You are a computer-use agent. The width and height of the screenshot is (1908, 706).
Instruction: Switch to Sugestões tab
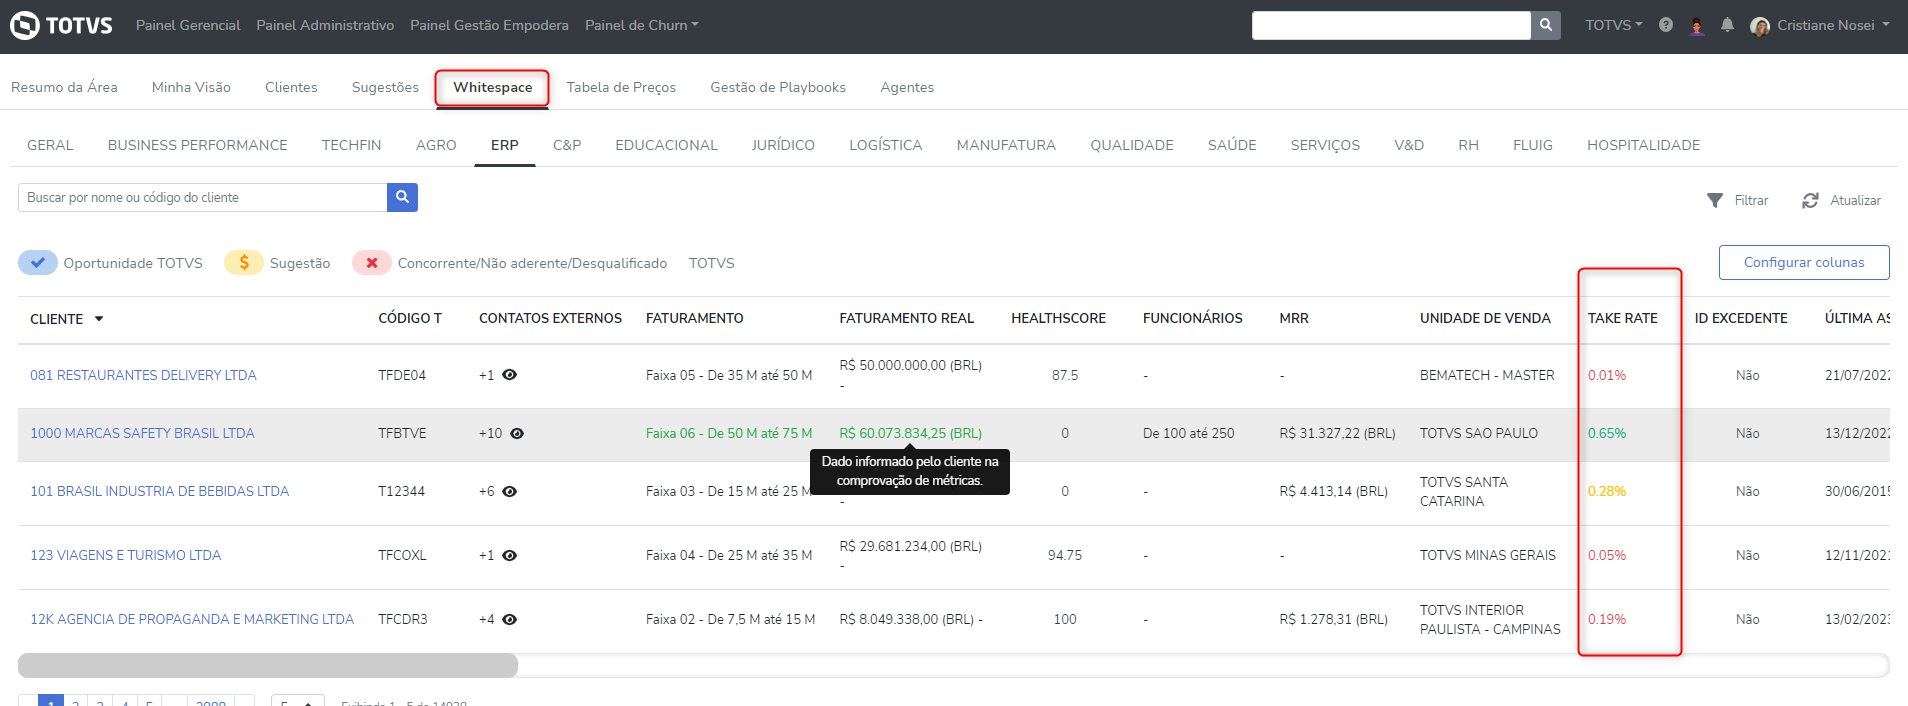(385, 87)
